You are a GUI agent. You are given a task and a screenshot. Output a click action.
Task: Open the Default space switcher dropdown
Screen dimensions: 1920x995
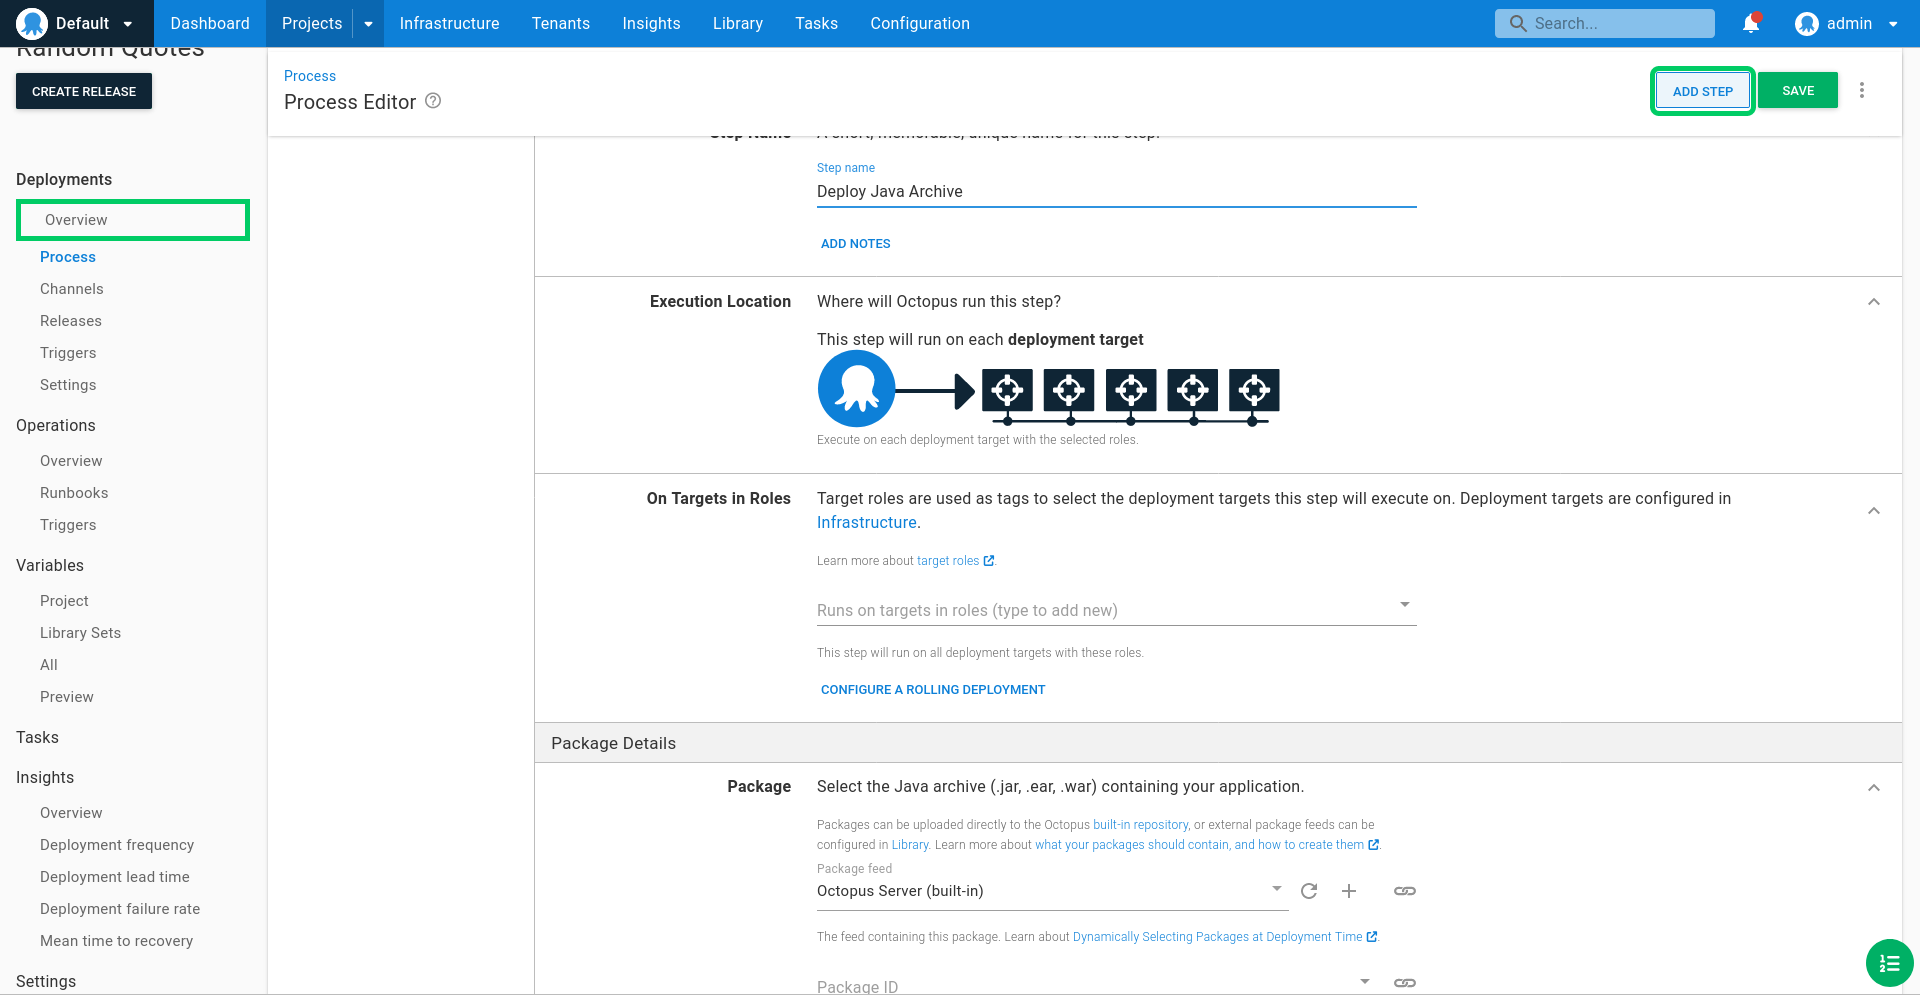pos(128,24)
